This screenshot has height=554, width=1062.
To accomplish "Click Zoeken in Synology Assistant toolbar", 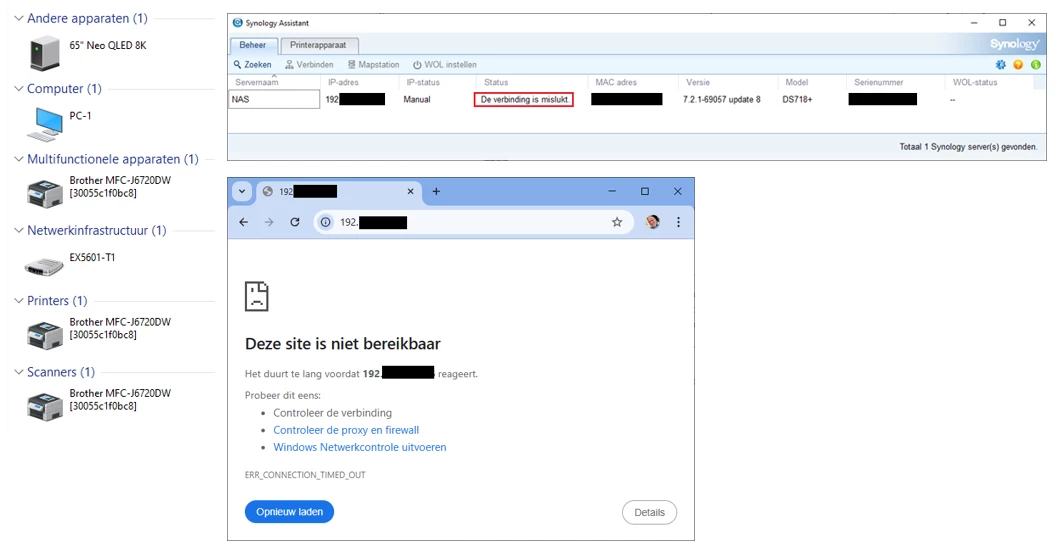I will click(253, 65).
